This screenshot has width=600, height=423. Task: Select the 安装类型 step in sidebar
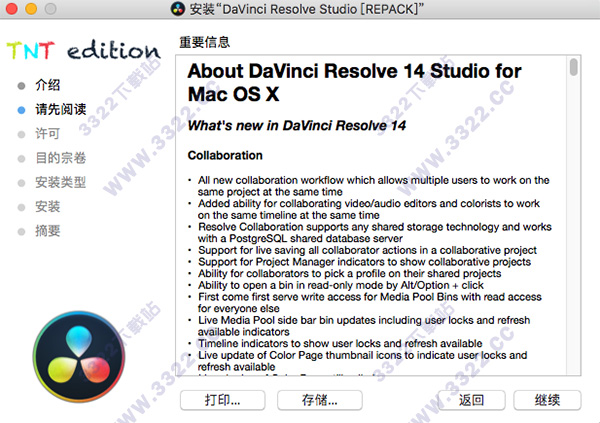pyautogui.click(x=60, y=183)
